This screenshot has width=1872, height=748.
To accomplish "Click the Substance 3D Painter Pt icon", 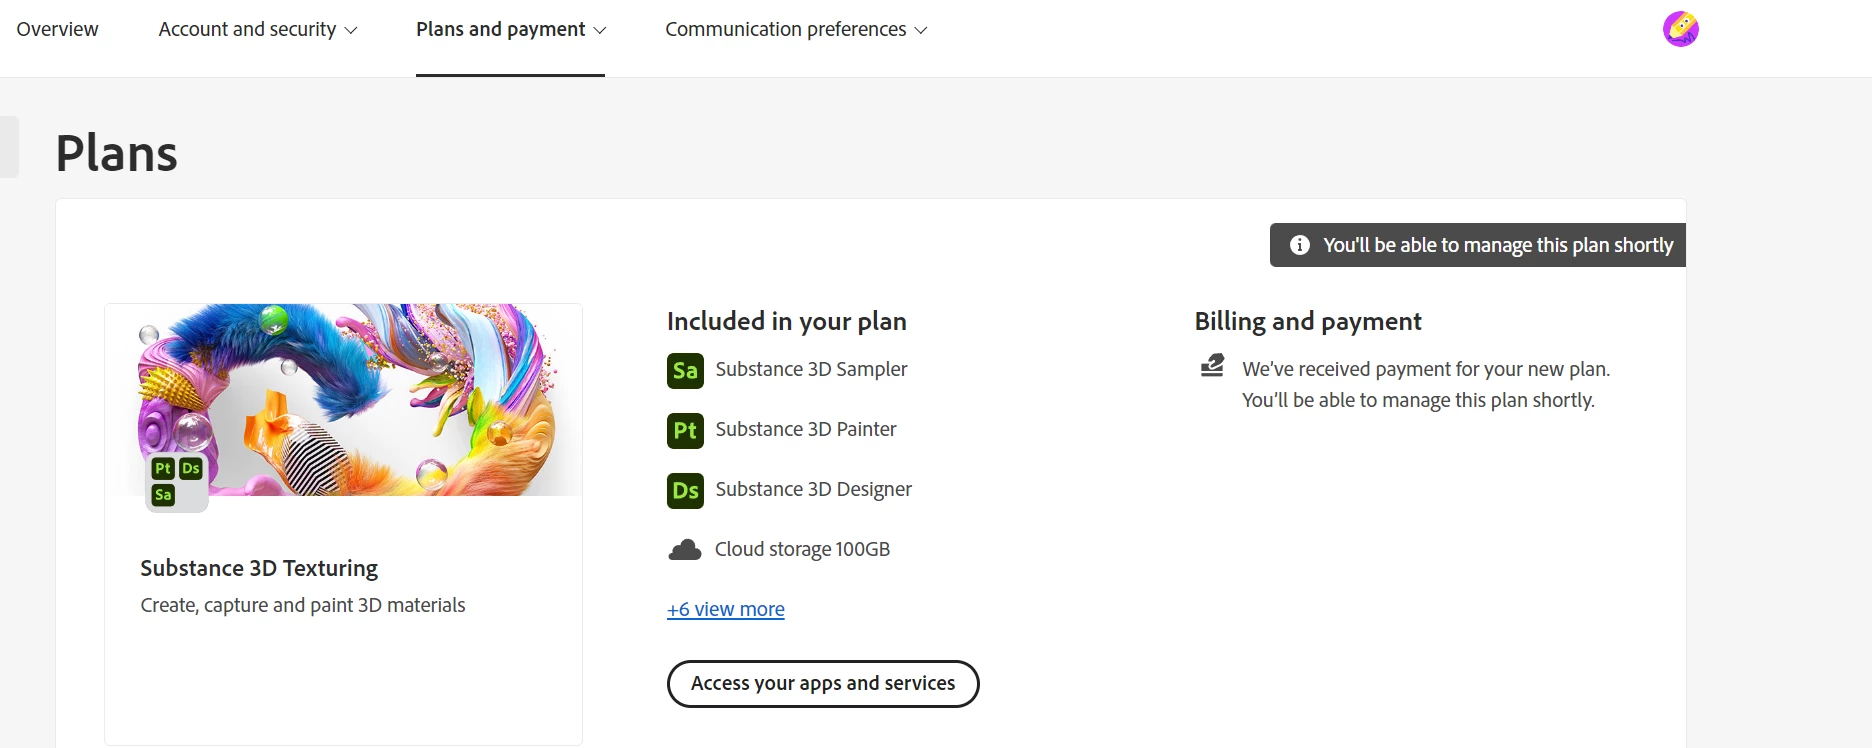I will (685, 431).
